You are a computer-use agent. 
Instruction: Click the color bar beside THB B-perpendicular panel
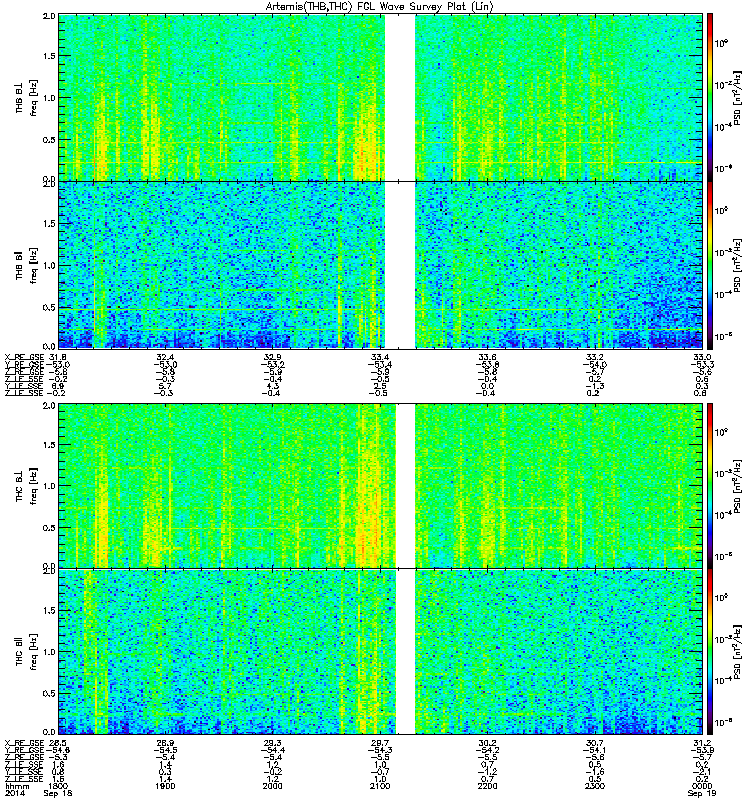point(709,97)
